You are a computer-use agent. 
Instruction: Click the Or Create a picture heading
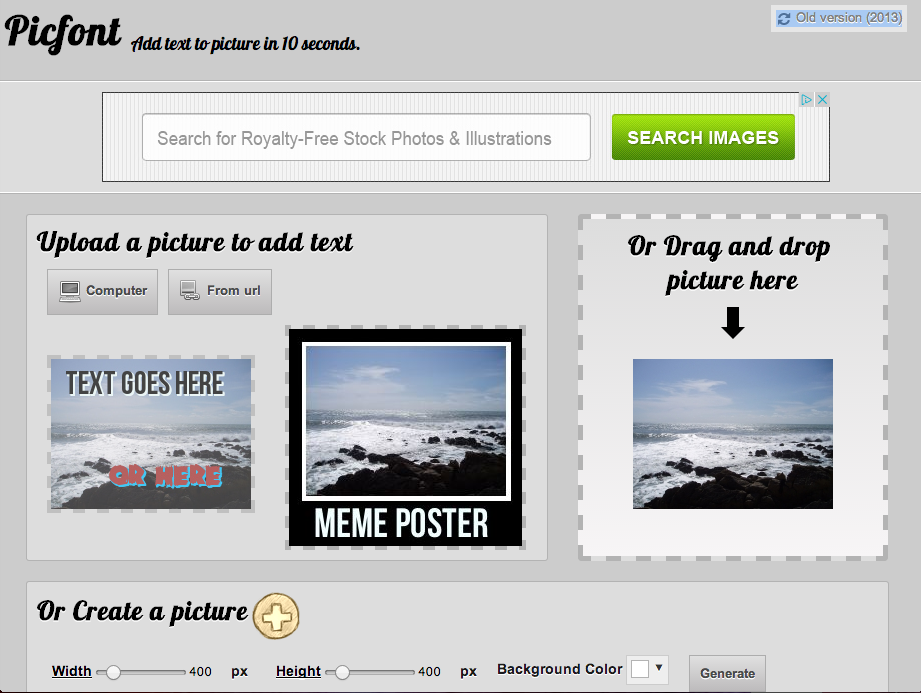(142, 611)
